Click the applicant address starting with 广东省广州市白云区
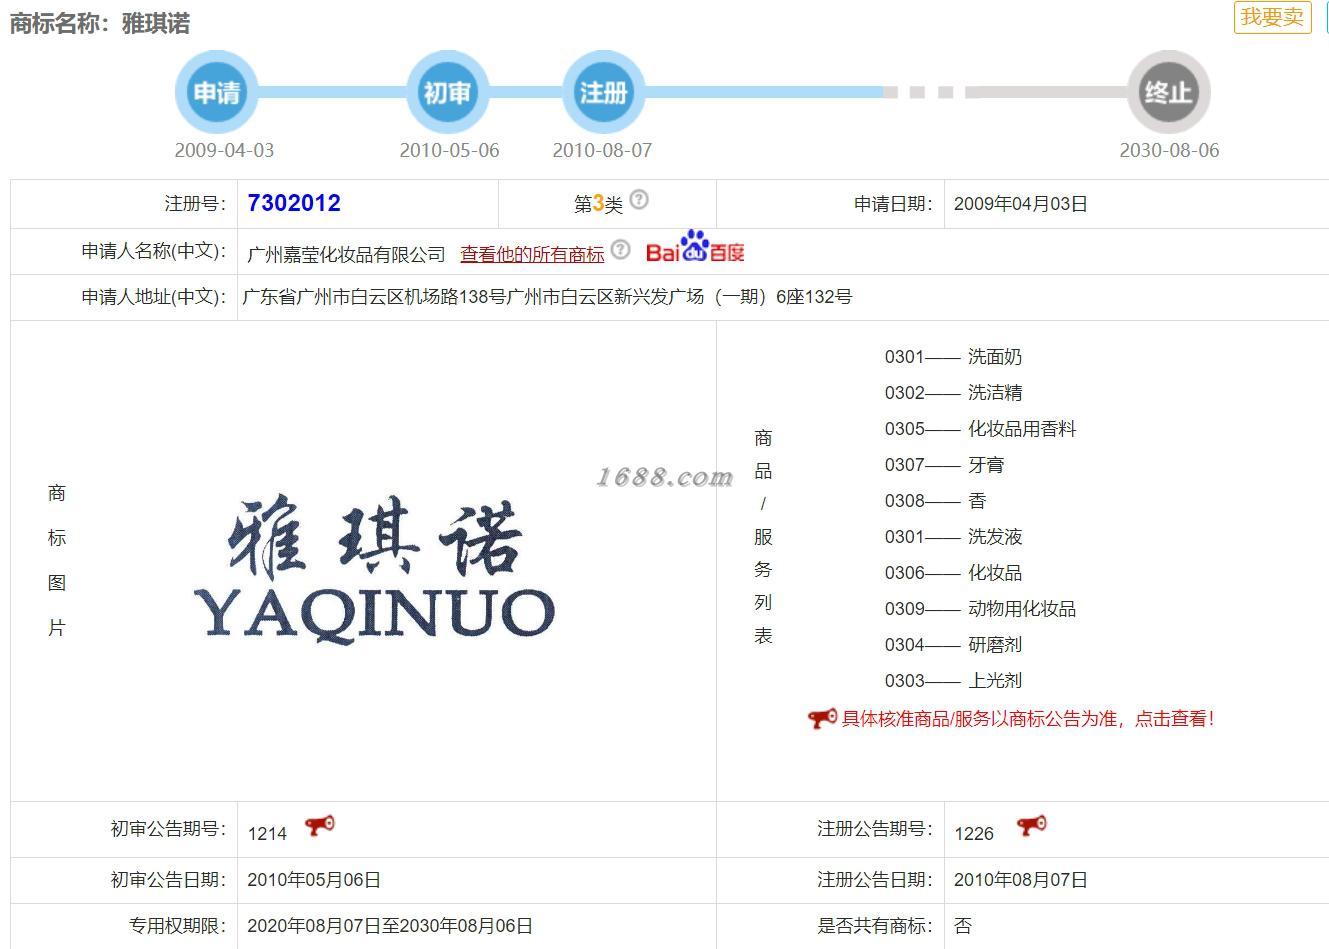 [x=547, y=297]
